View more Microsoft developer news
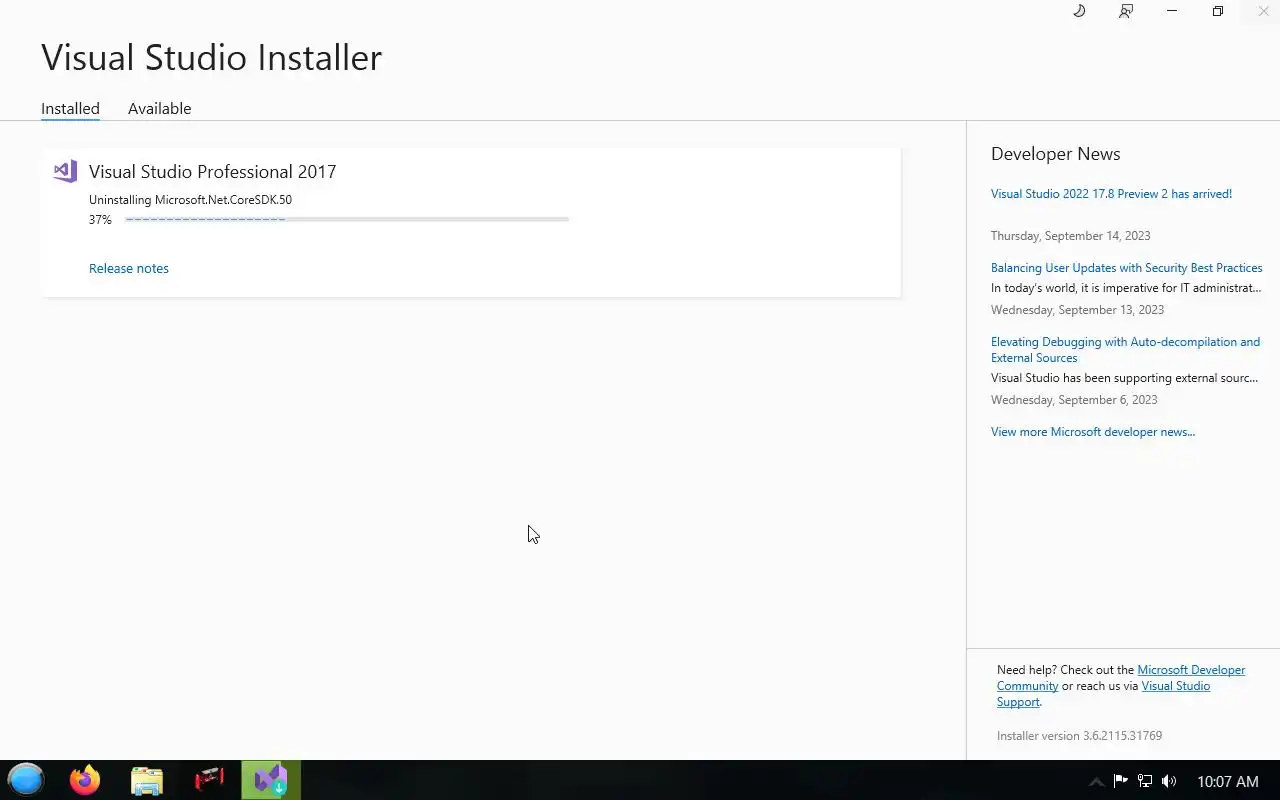The height and width of the screenshot is (800, 1280). tap(1093, 432)
